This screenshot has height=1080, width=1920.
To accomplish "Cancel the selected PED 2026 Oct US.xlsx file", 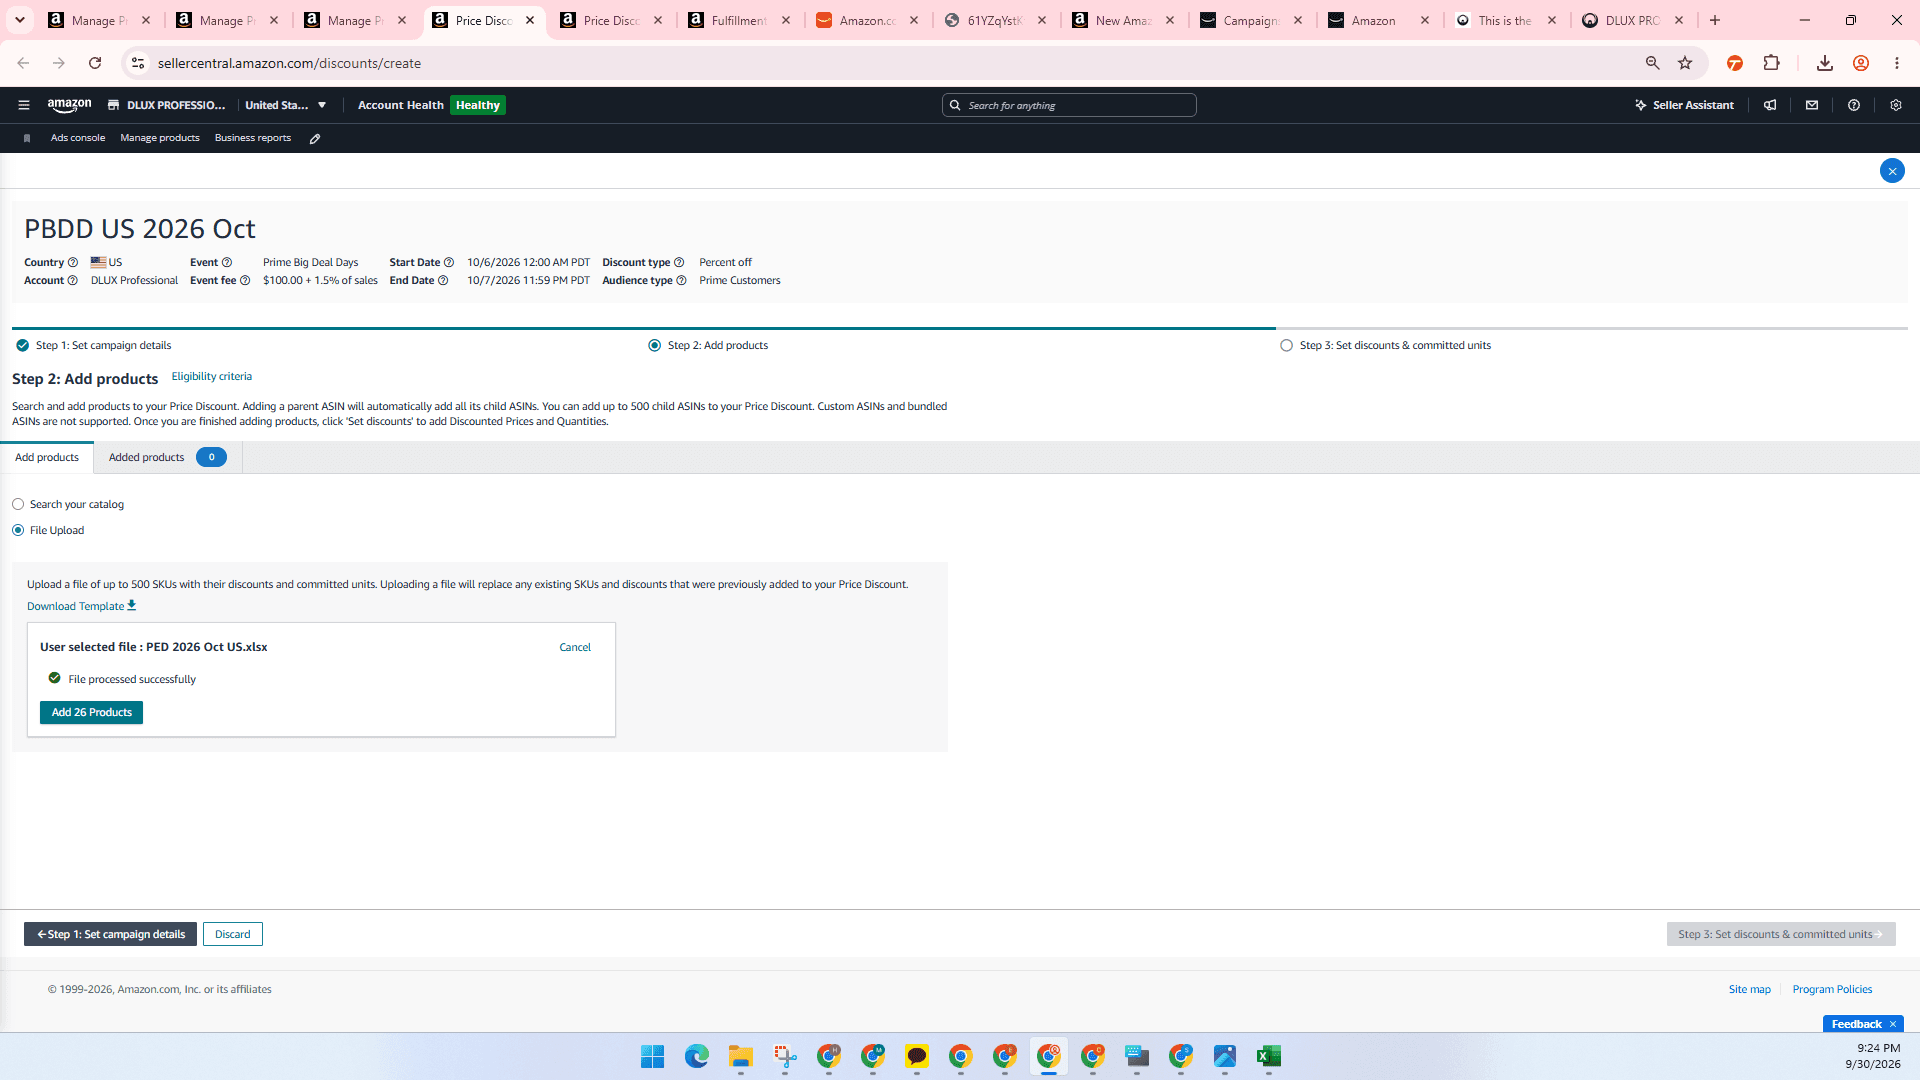I will (x=575, y=648).
